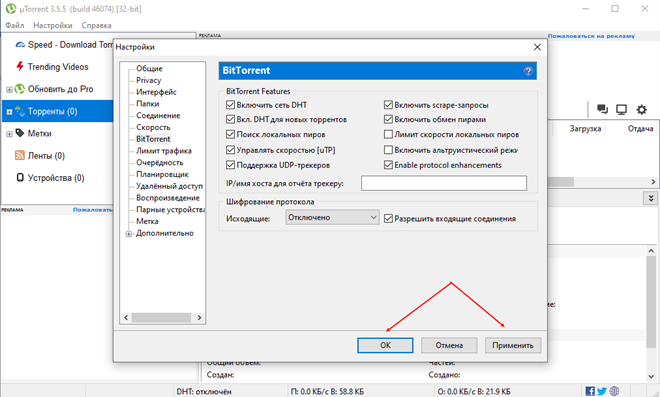Open the Facebook icon in the status bar
This screenshot has width=660, height=397.
590,391
